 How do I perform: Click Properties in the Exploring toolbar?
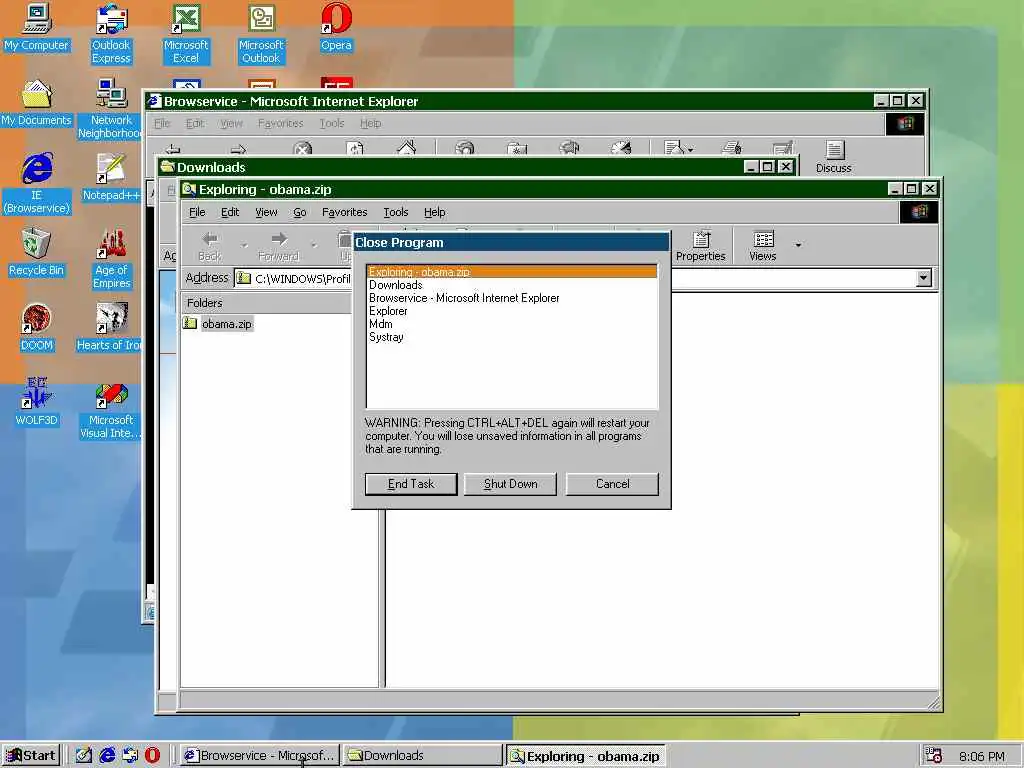tap(700, 246)
